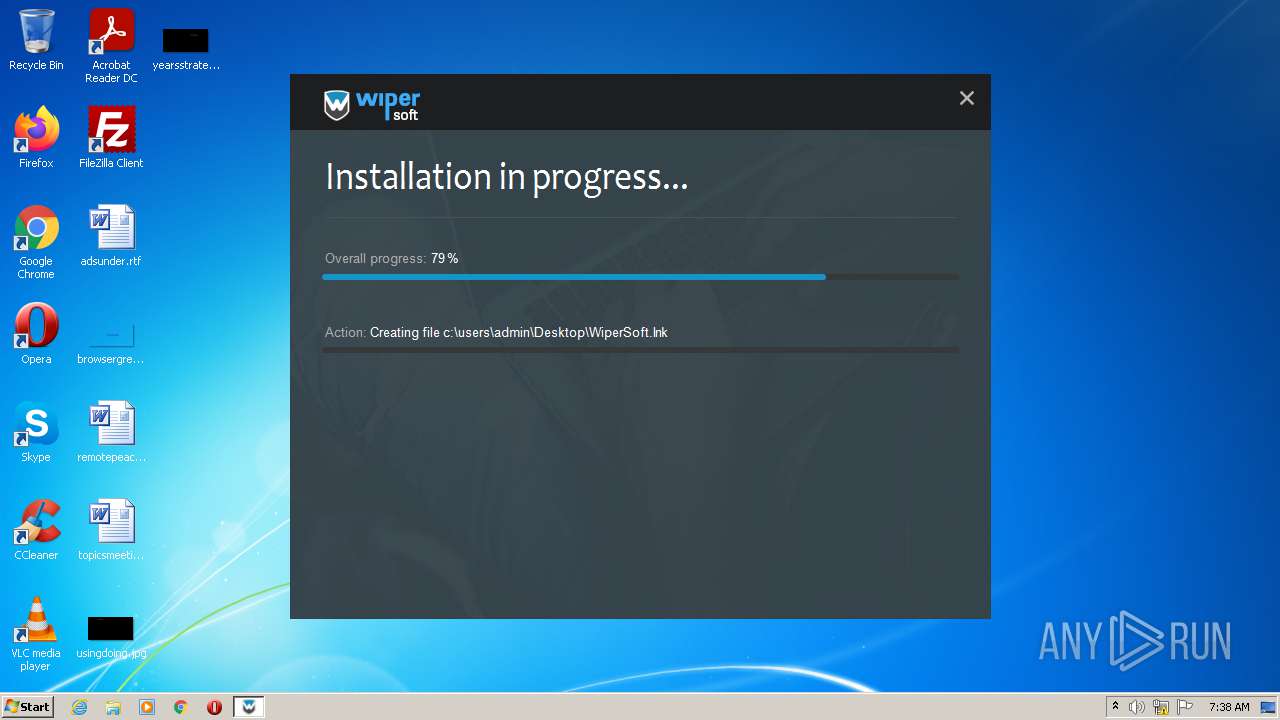
Task: Click the overall progress bar
Action: [640, 277]
